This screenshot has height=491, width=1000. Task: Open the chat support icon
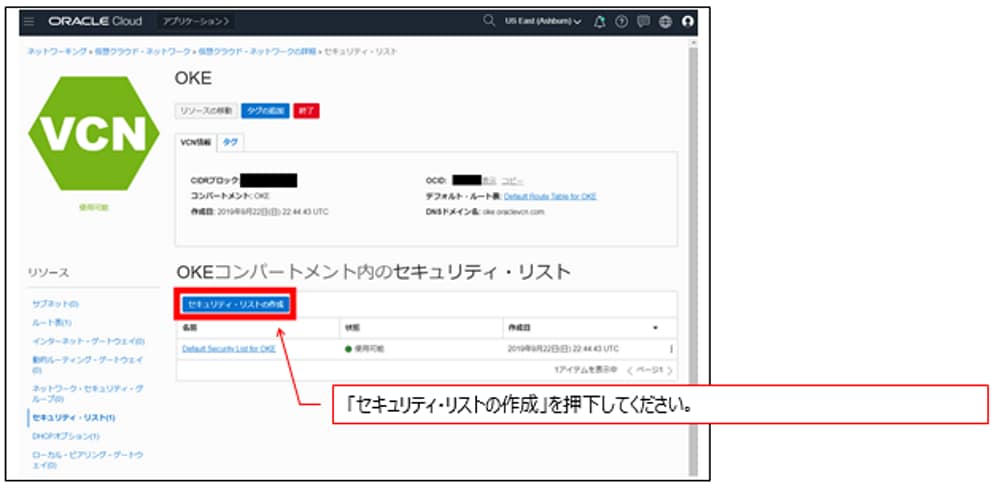click(x=643, y=22)
